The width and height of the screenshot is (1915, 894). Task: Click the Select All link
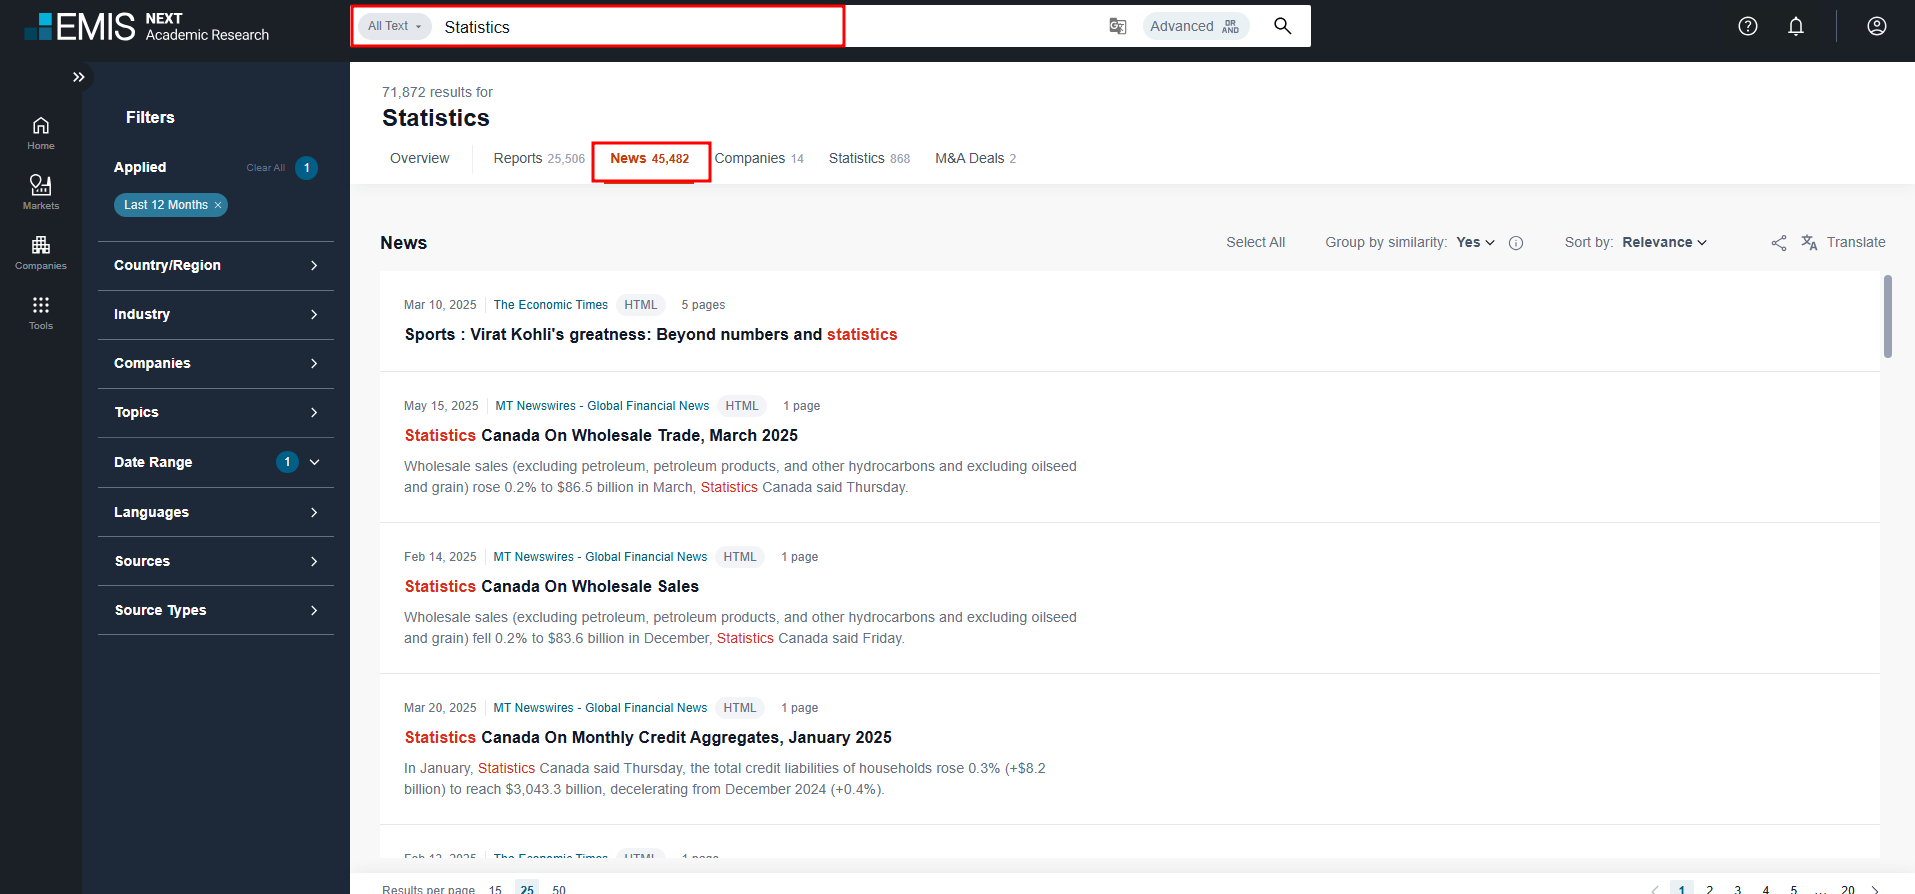click(x=1255, y=242)
